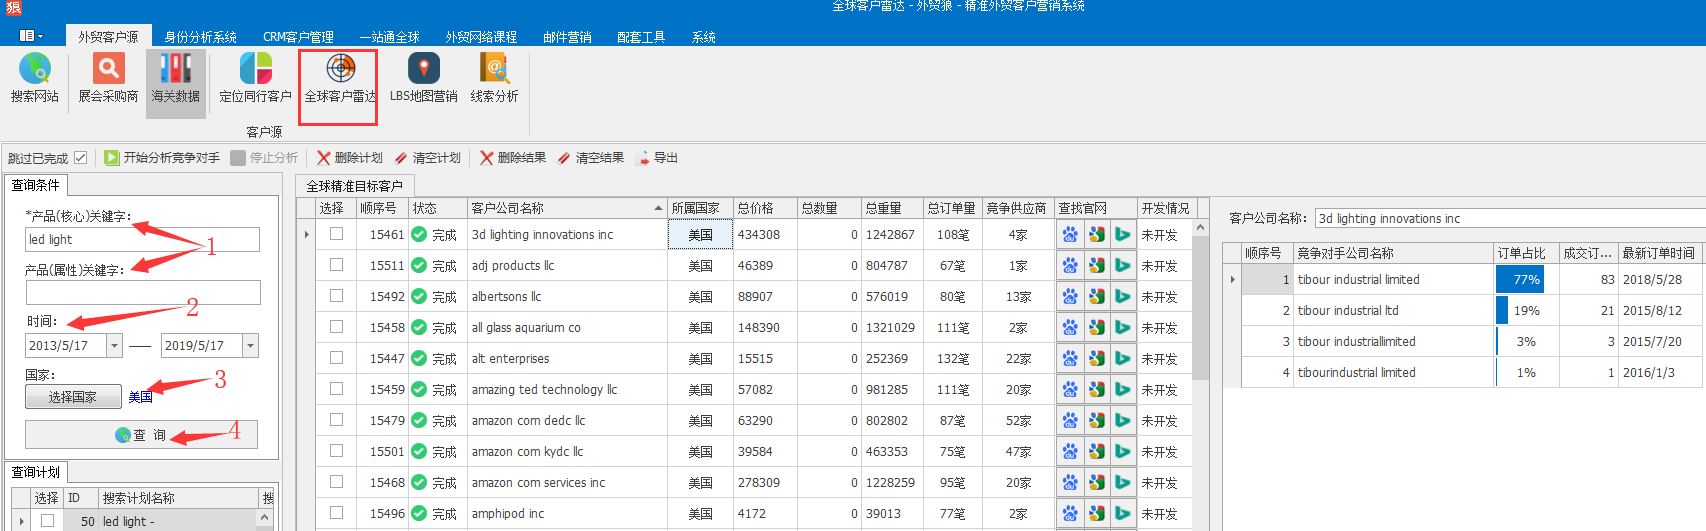Screen dimensions: 1706x531
Task: Click the 客户公司名称 field on right
Action: pos(1510,218)
